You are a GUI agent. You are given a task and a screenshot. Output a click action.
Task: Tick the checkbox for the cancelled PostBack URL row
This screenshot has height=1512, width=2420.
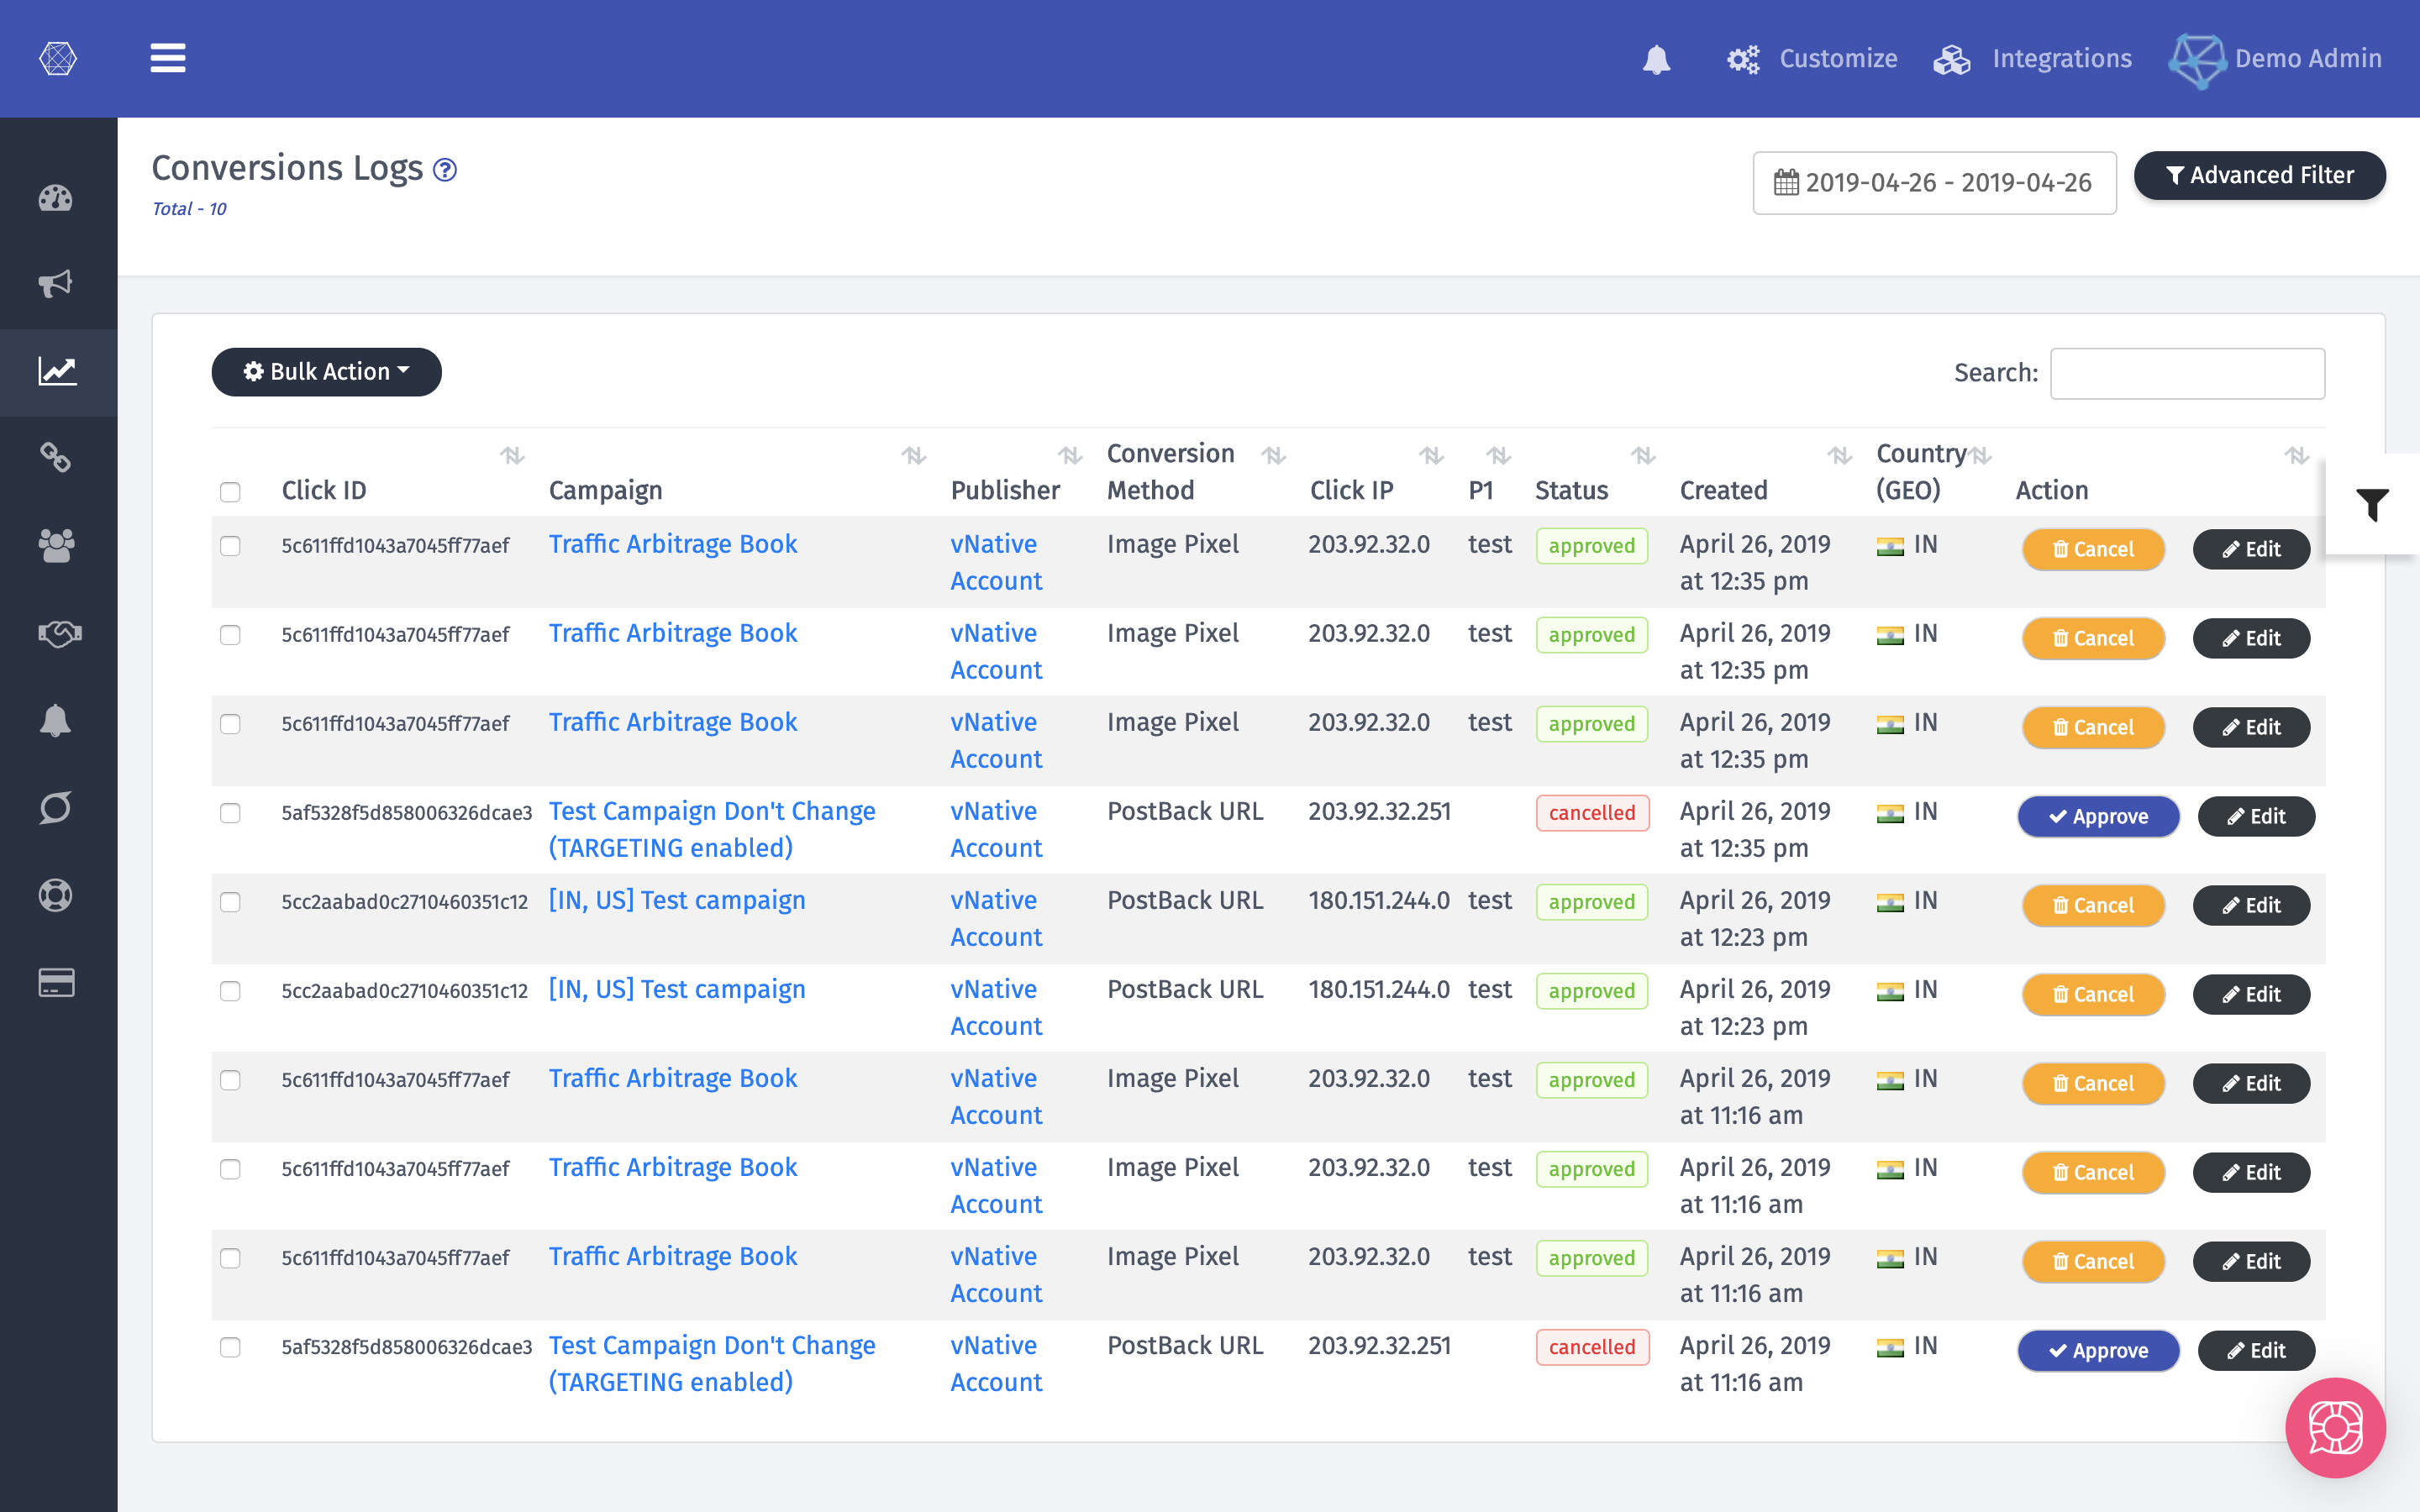[231, 812]
